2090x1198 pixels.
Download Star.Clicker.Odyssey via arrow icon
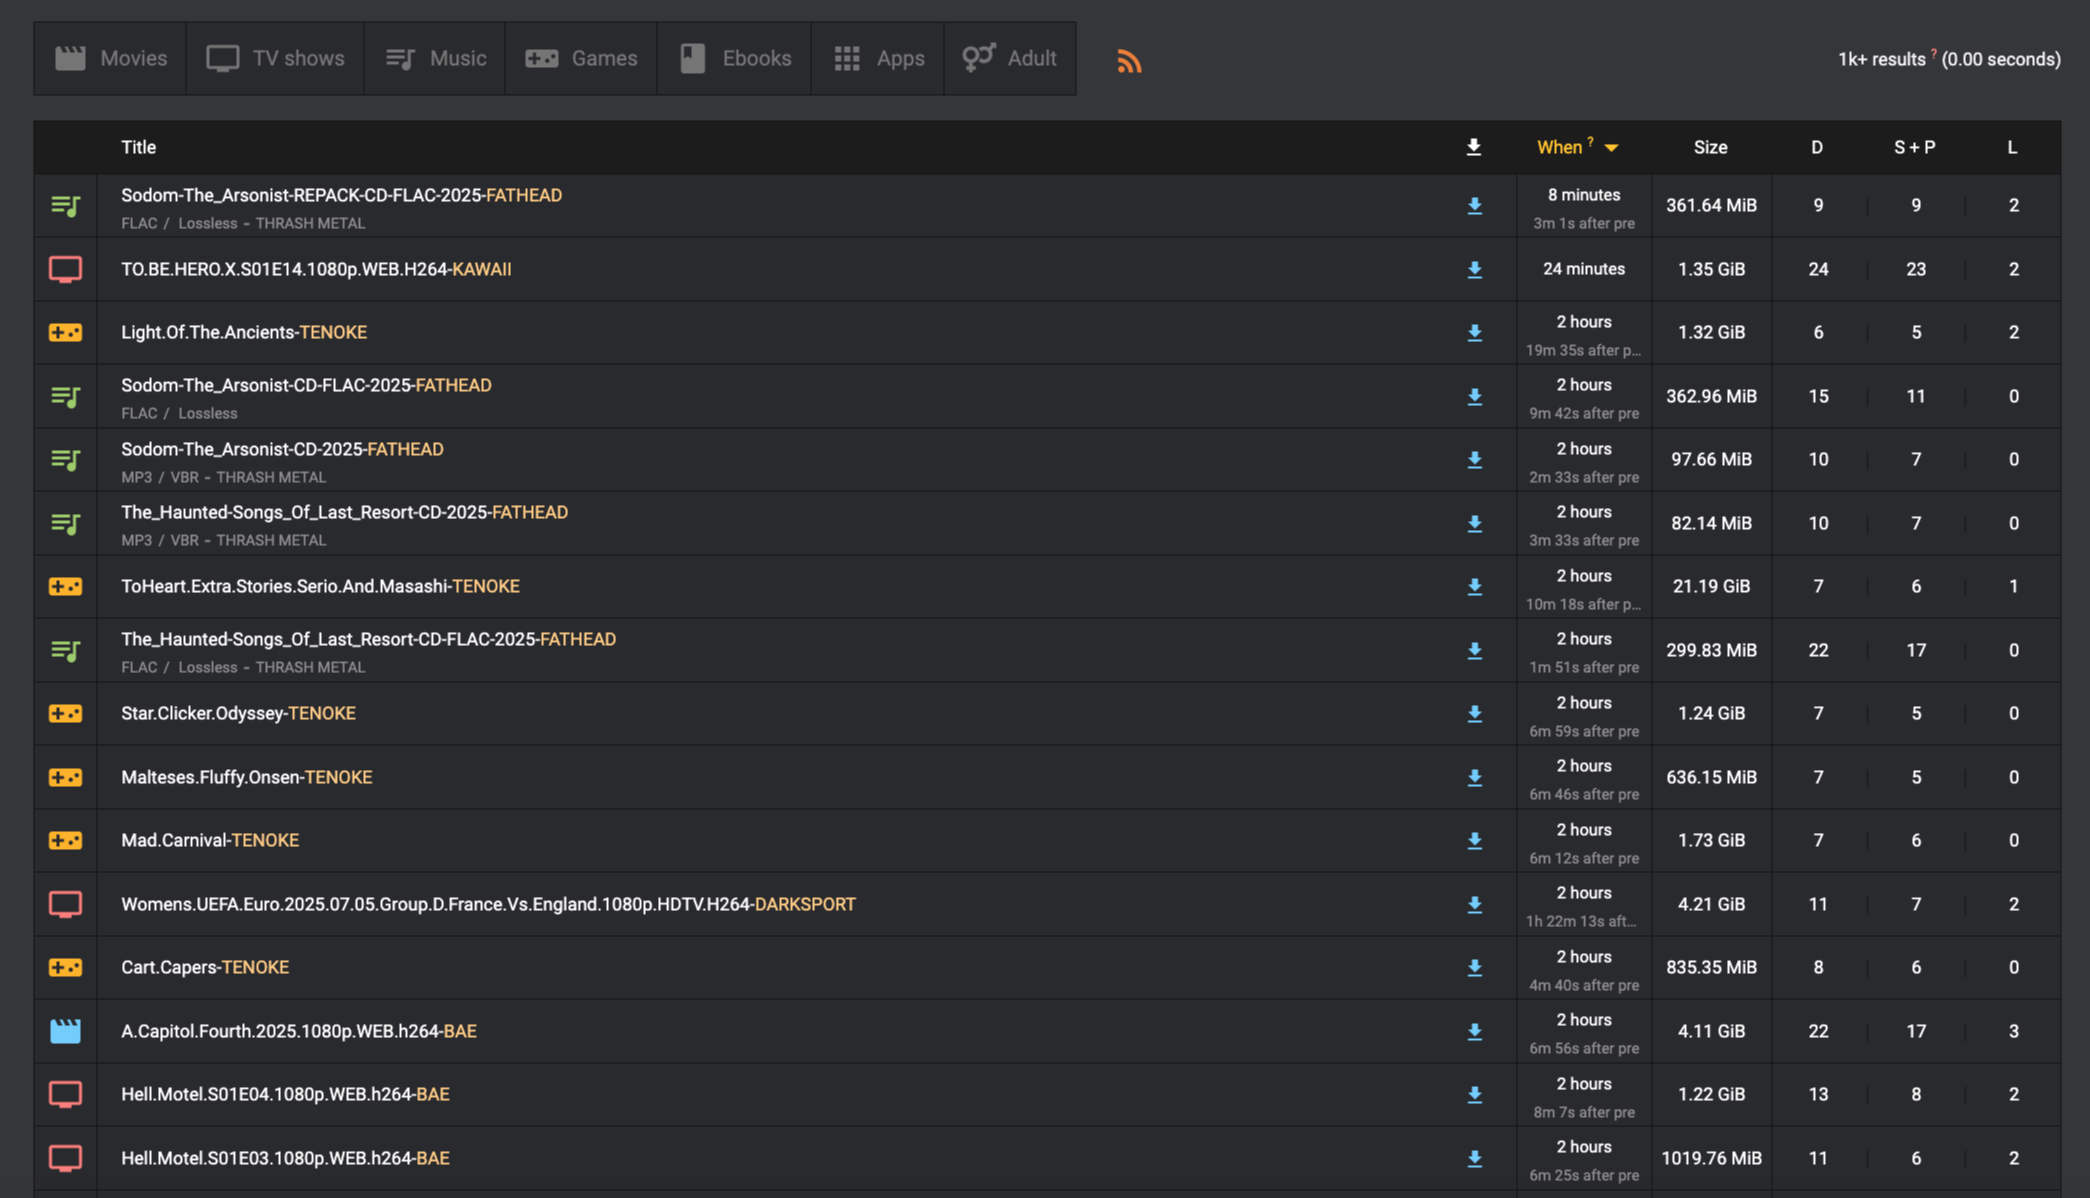tap(1474, 714)
